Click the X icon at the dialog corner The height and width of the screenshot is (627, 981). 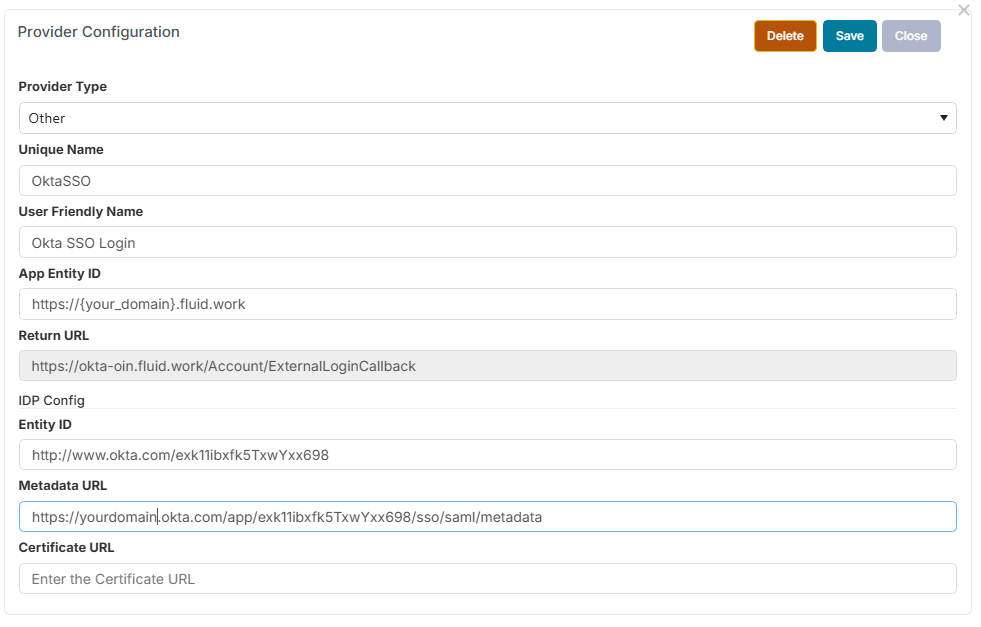click(x=963, y=10)
